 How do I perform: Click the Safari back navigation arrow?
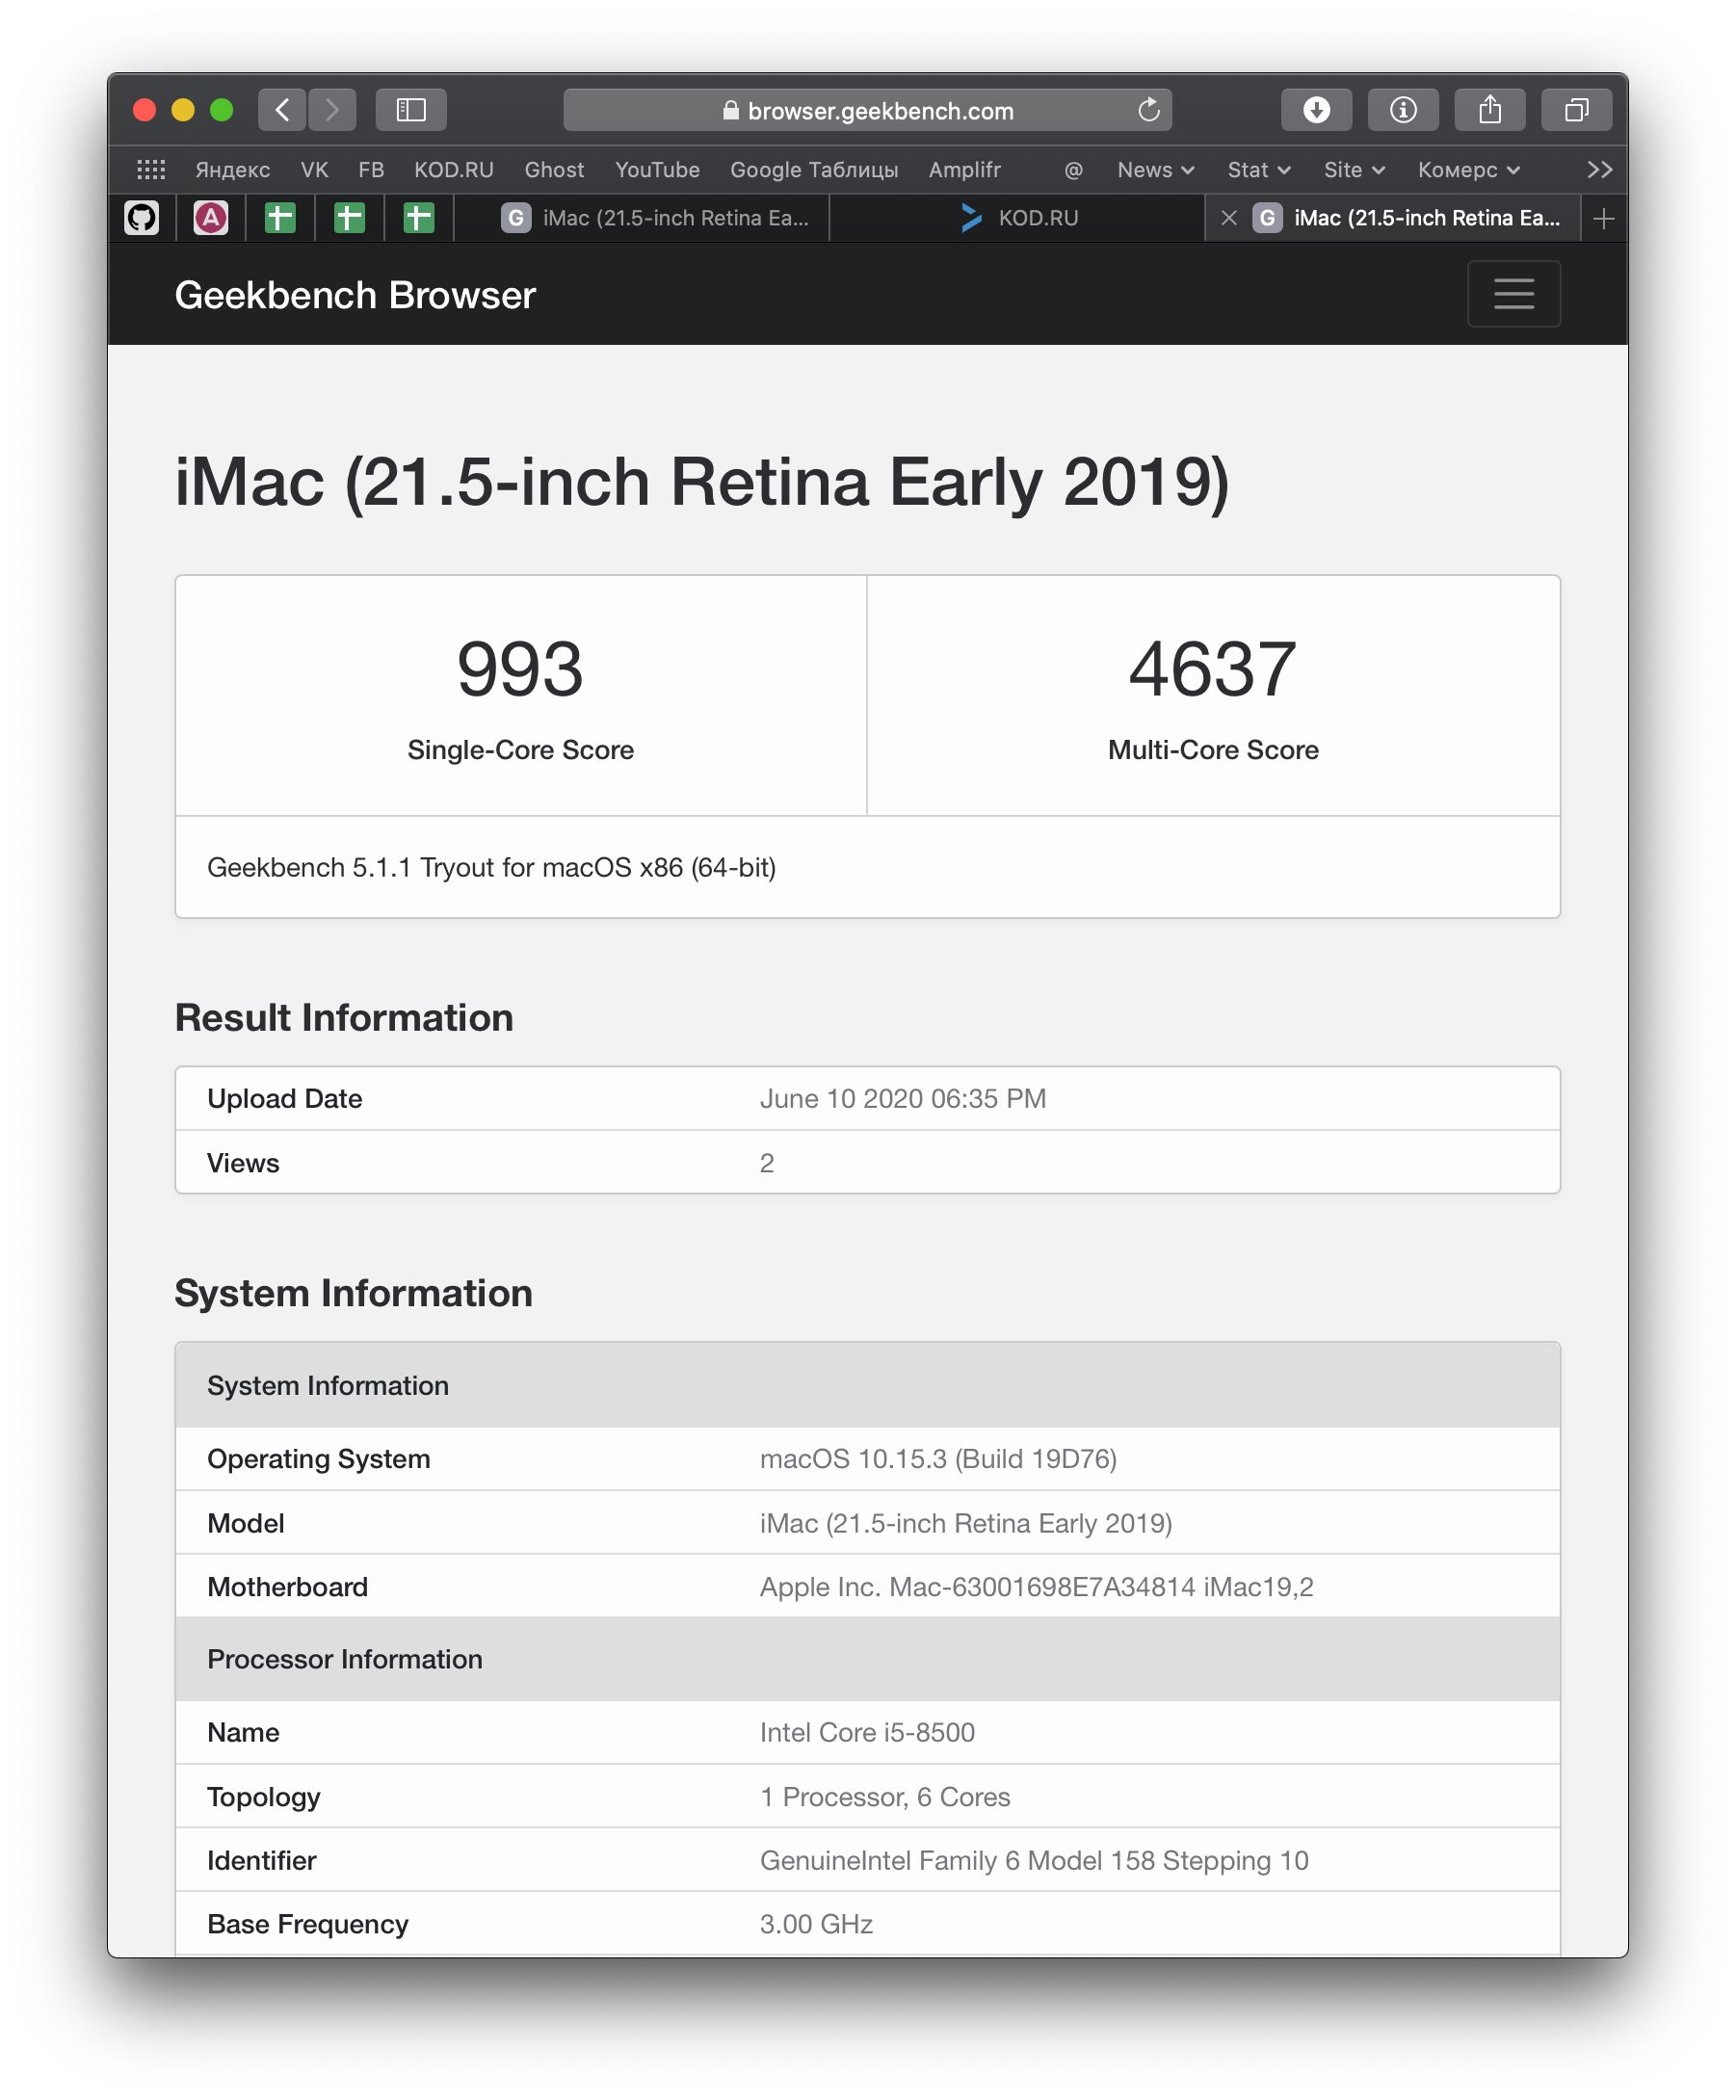tap(283, 110)
